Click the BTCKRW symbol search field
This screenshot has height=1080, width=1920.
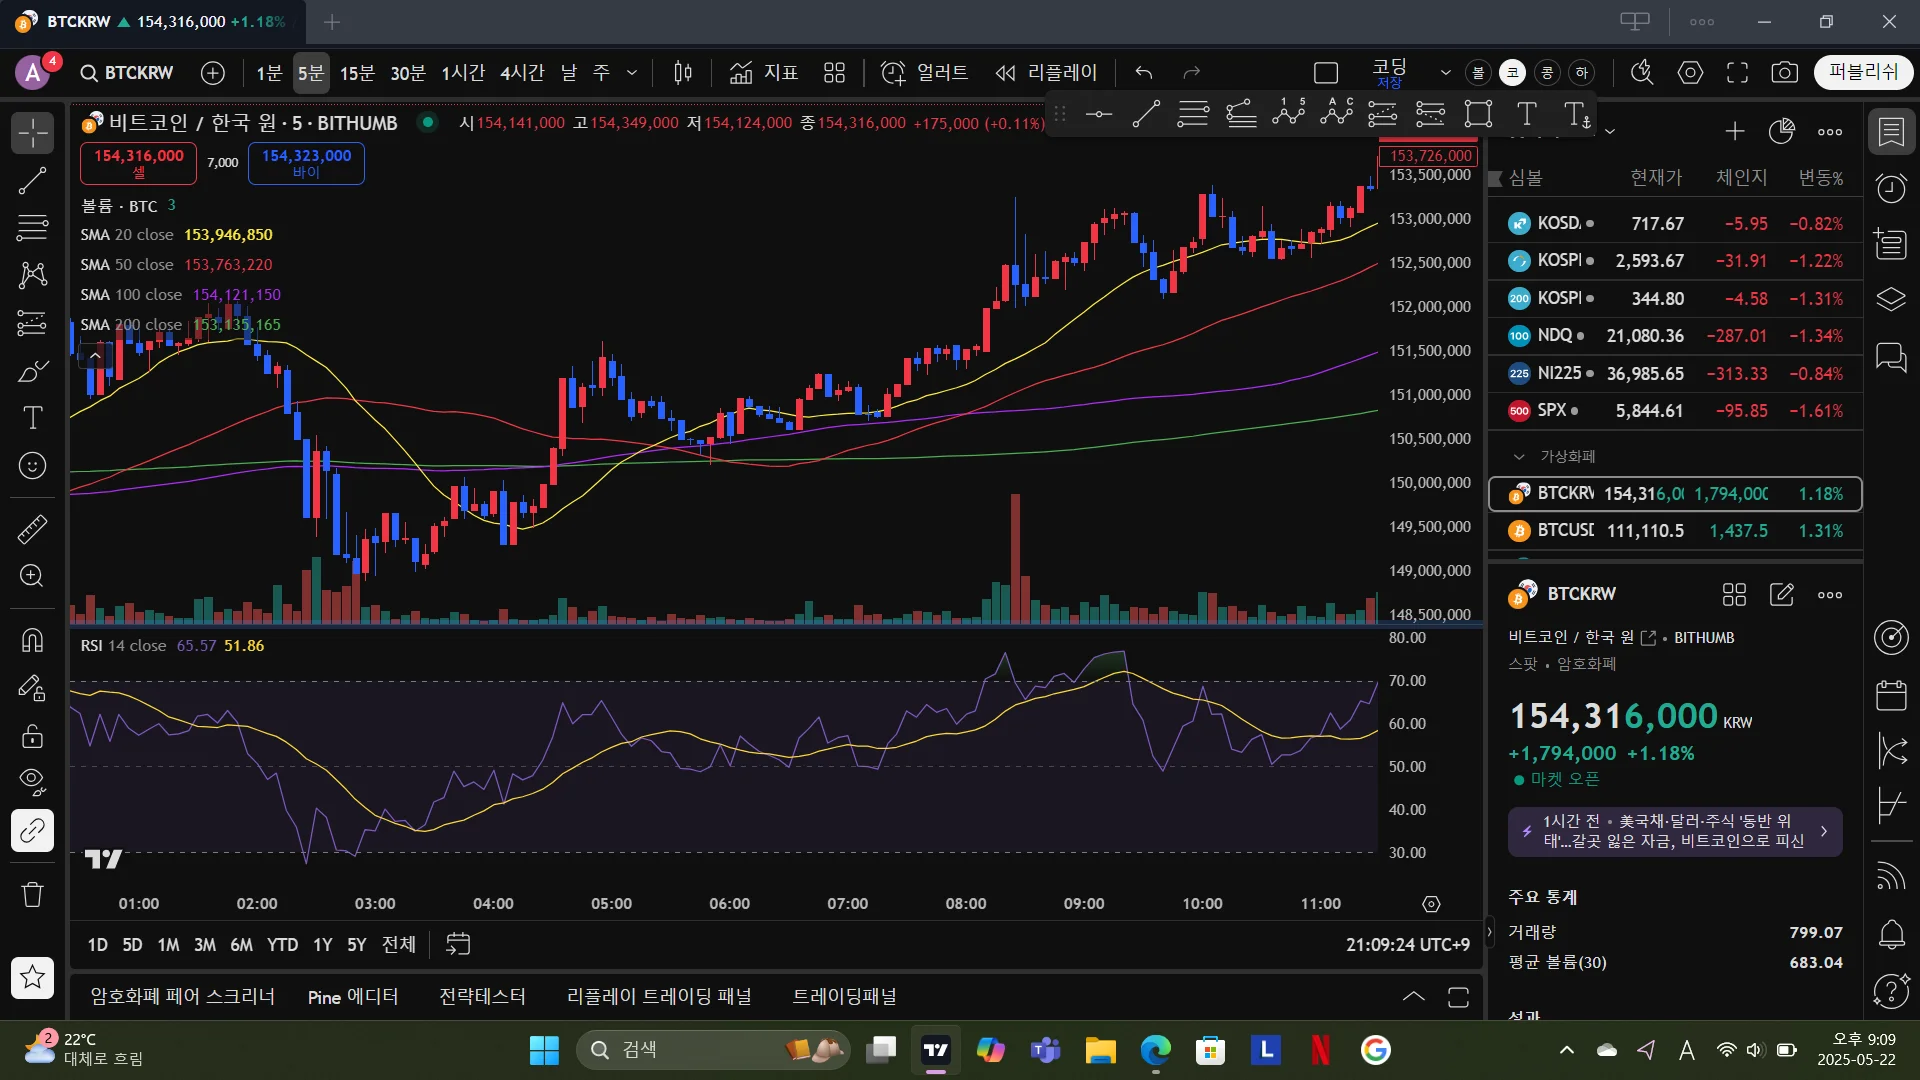[127, 73]
